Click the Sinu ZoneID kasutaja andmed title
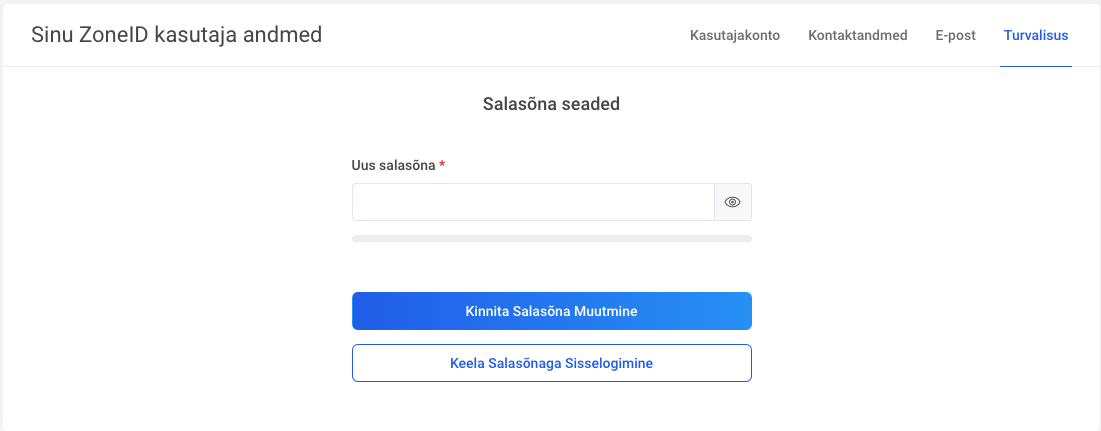The width and height of the screenshot is (1101, 431). click(x=177, y=35)
